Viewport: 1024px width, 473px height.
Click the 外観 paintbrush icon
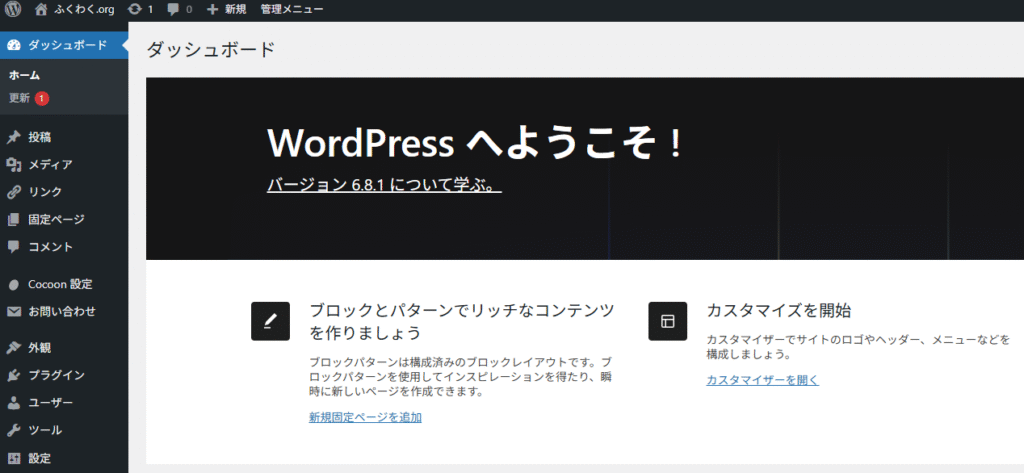(x=14, y=348)
